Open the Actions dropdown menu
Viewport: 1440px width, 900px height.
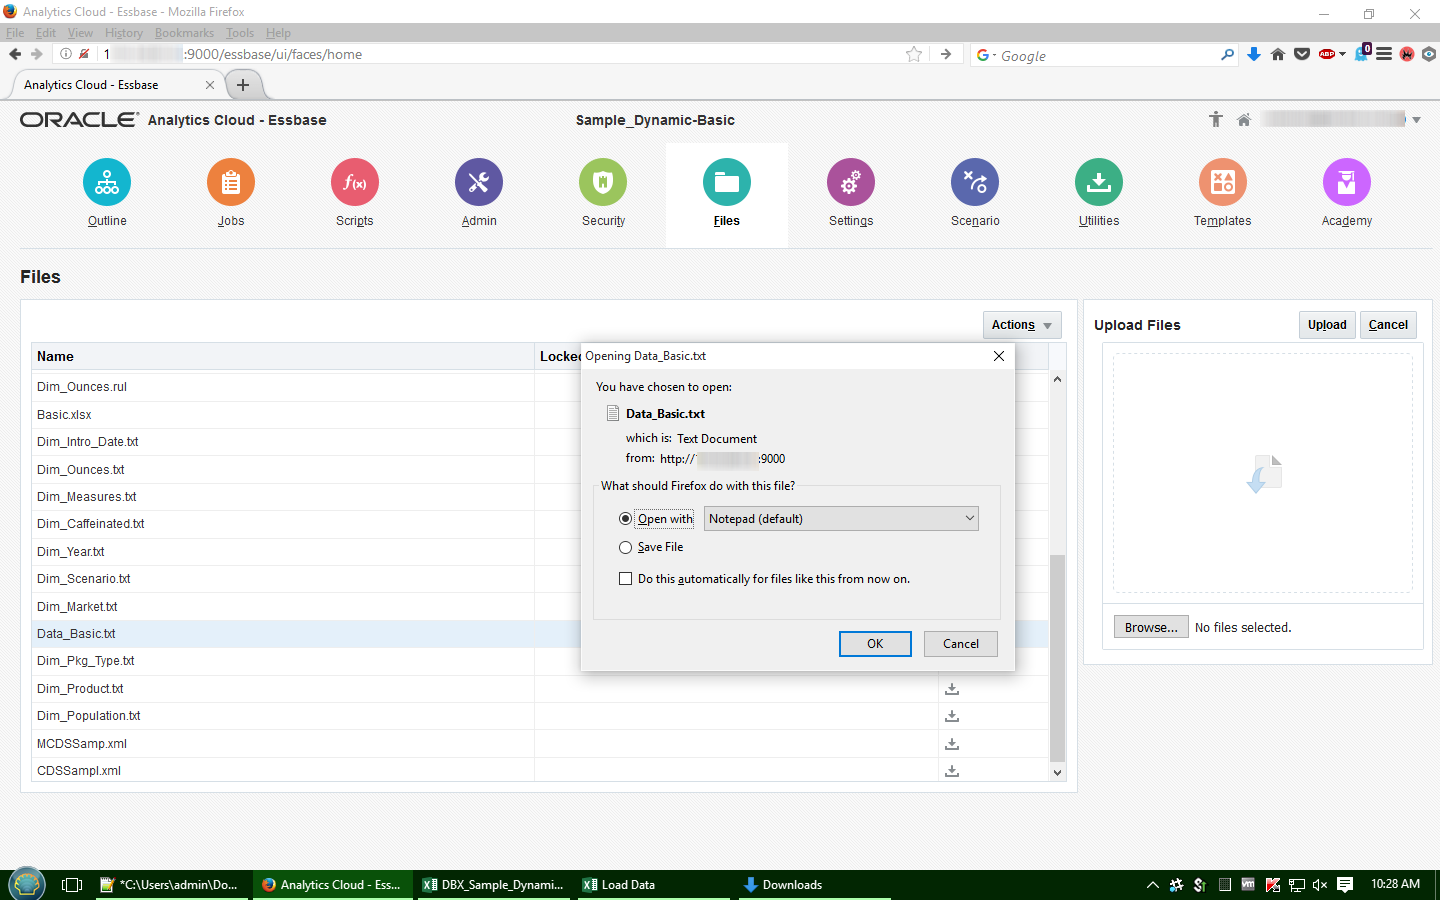coord(1022,325)
